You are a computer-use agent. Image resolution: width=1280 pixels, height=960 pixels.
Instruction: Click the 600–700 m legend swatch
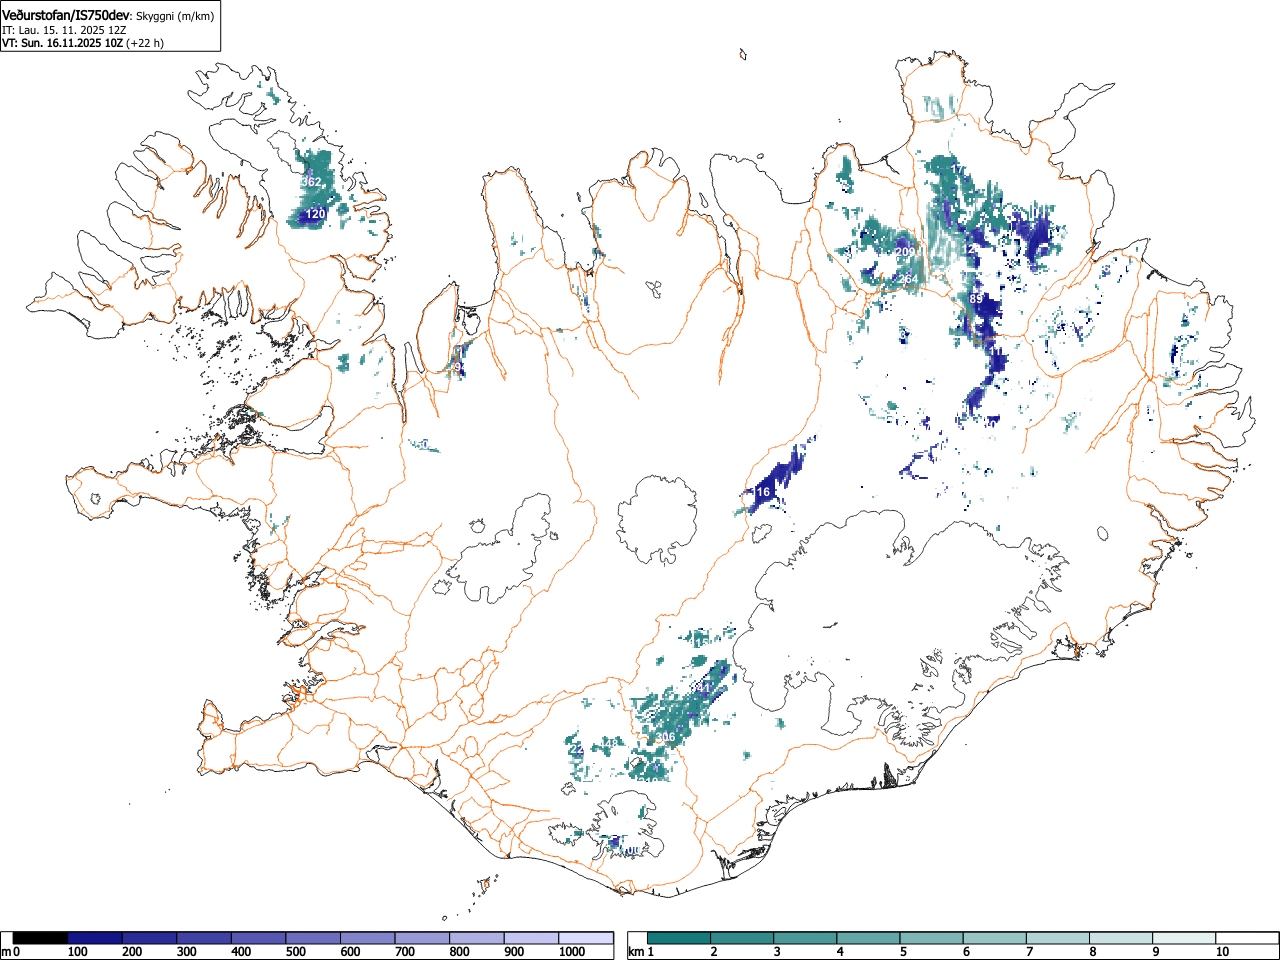[x=368, y=938]
